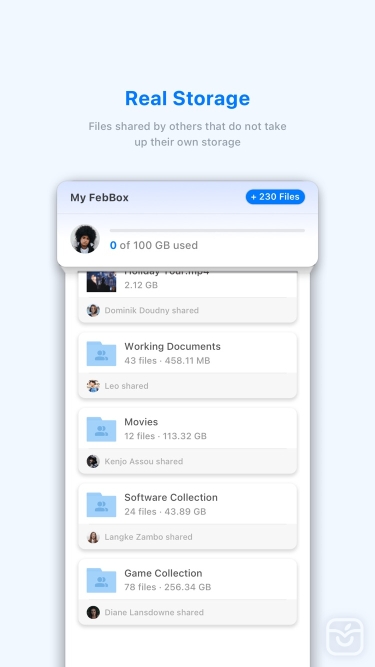Click the 'My FebBox' header title
The image size is (375, 667).
(x=99, y=197)
